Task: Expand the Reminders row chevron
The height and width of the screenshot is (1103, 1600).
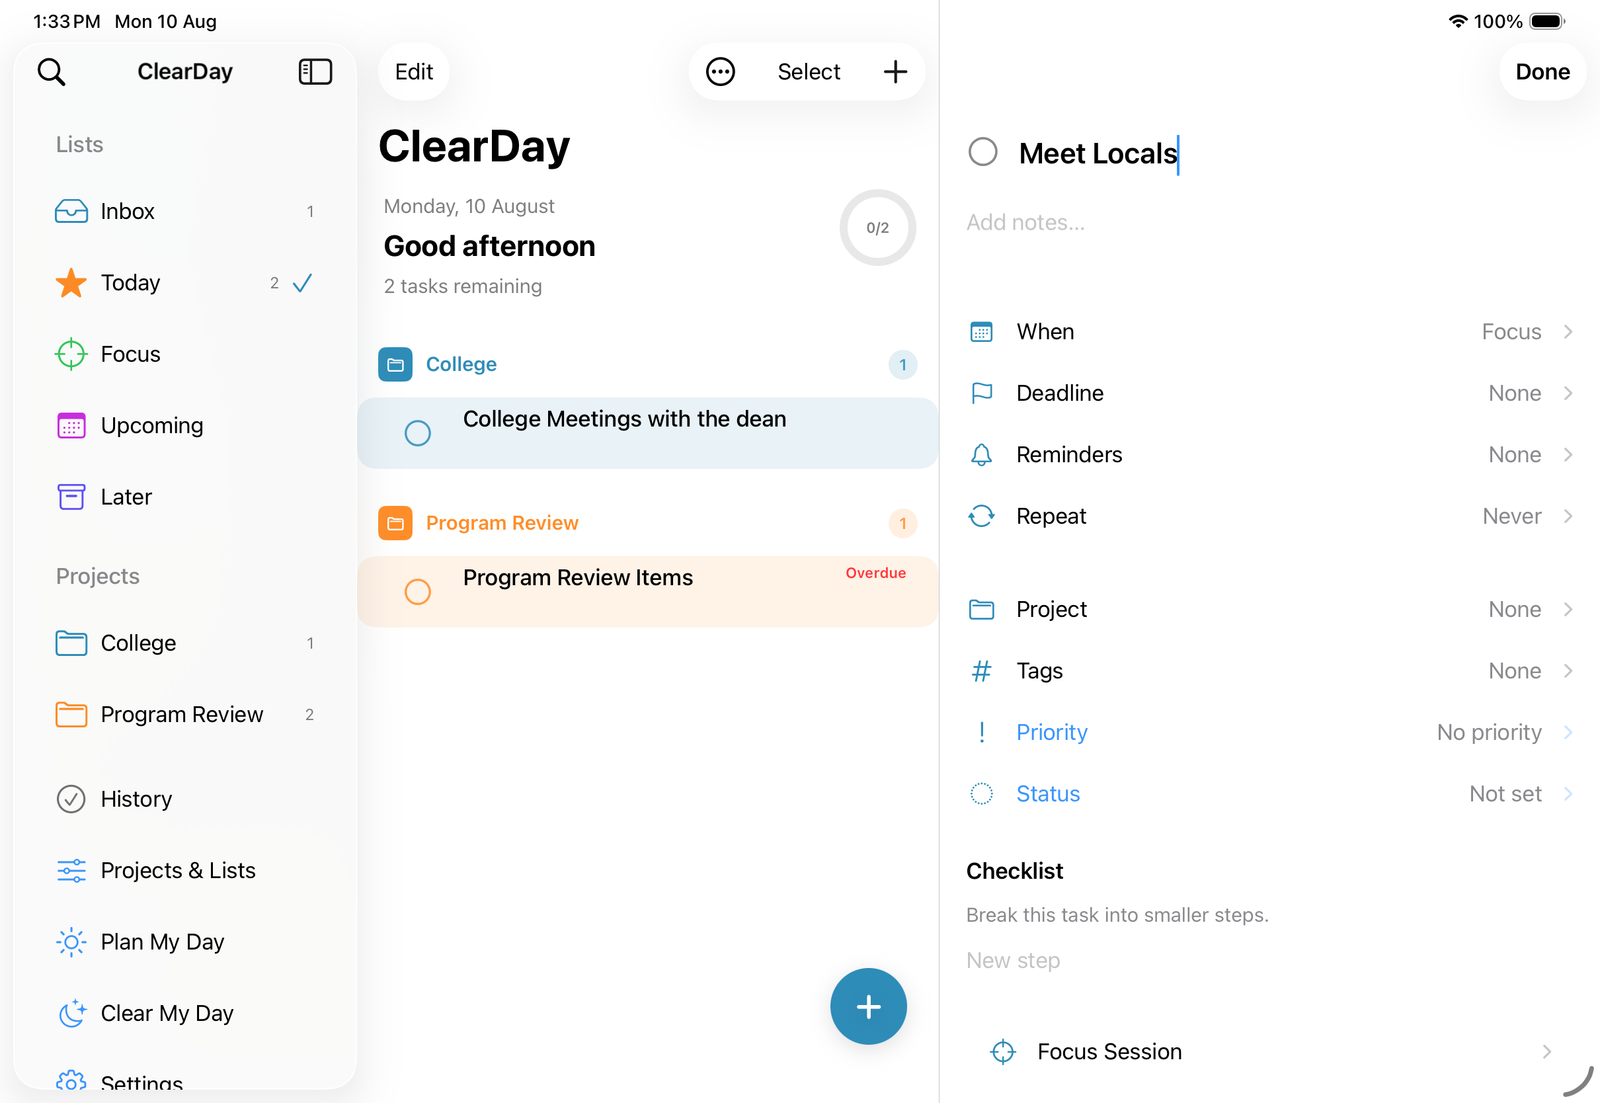Action: (1568, 455)
